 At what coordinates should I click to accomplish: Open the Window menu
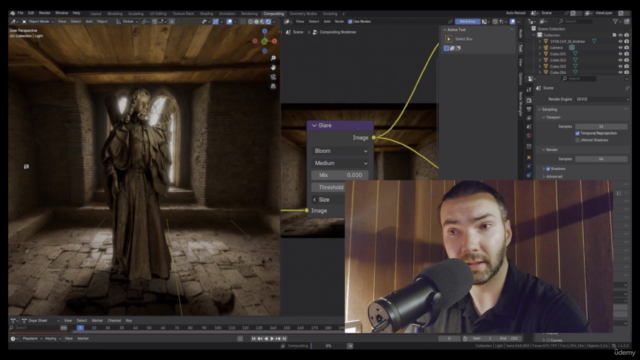[62, 13]
